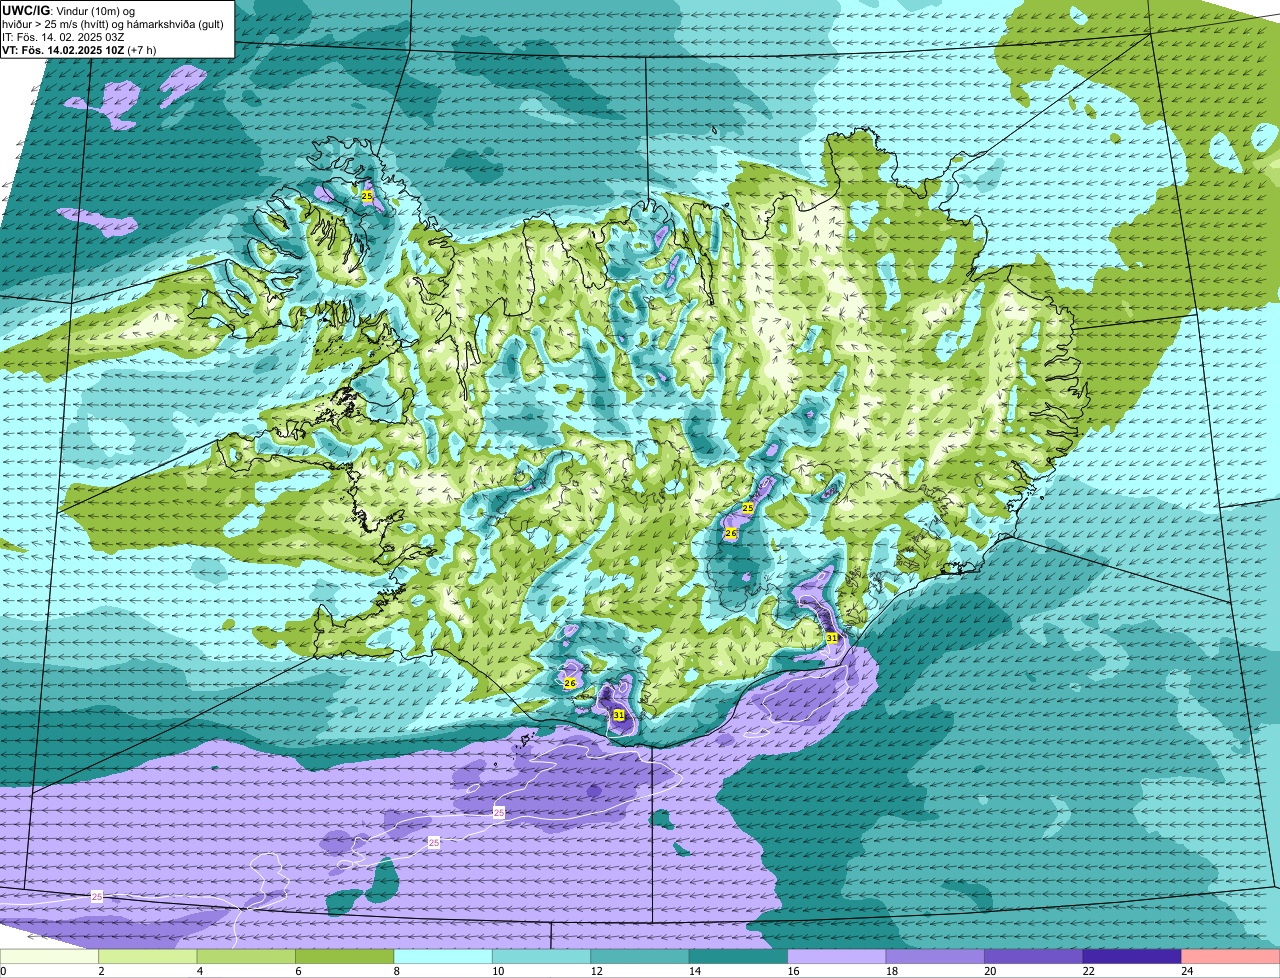Click the "UWC/IG: Vindur (10m) og" title line

pos(68,10)
